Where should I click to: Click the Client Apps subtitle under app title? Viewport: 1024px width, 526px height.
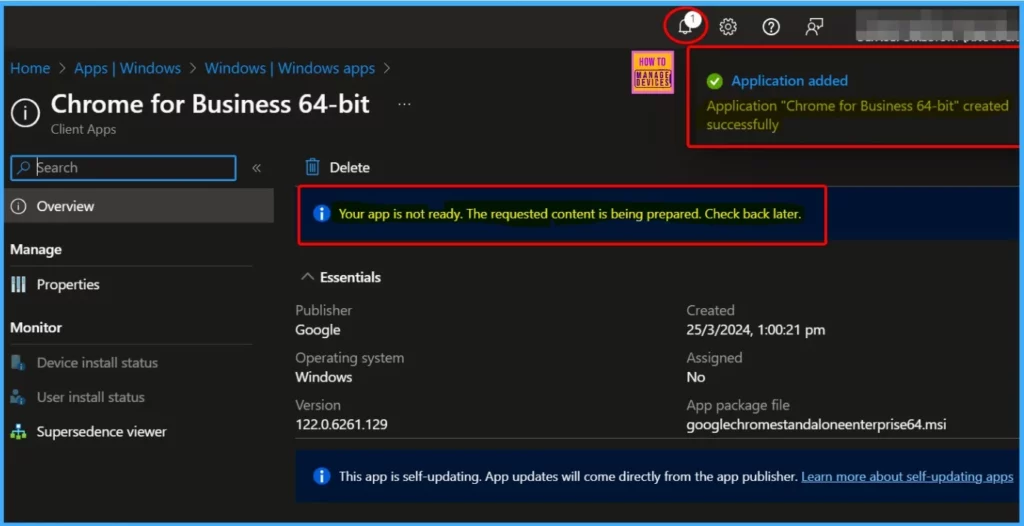(x=84, y=129)
